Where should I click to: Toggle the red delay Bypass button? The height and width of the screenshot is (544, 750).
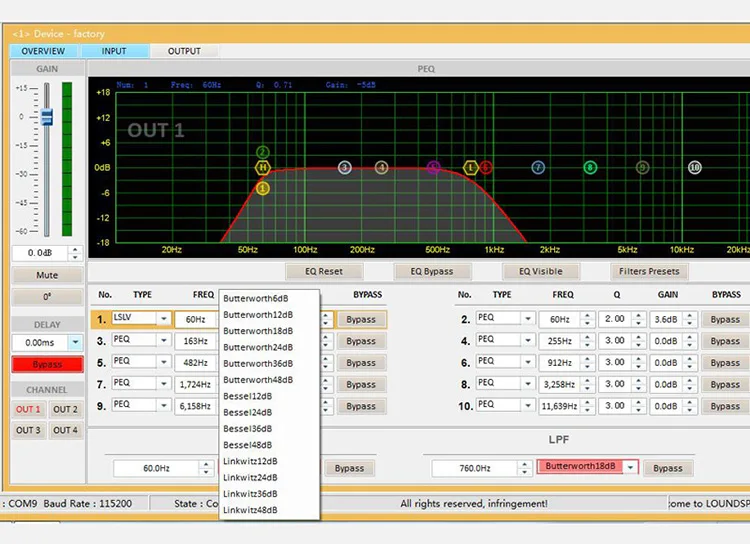pos(47,364)
